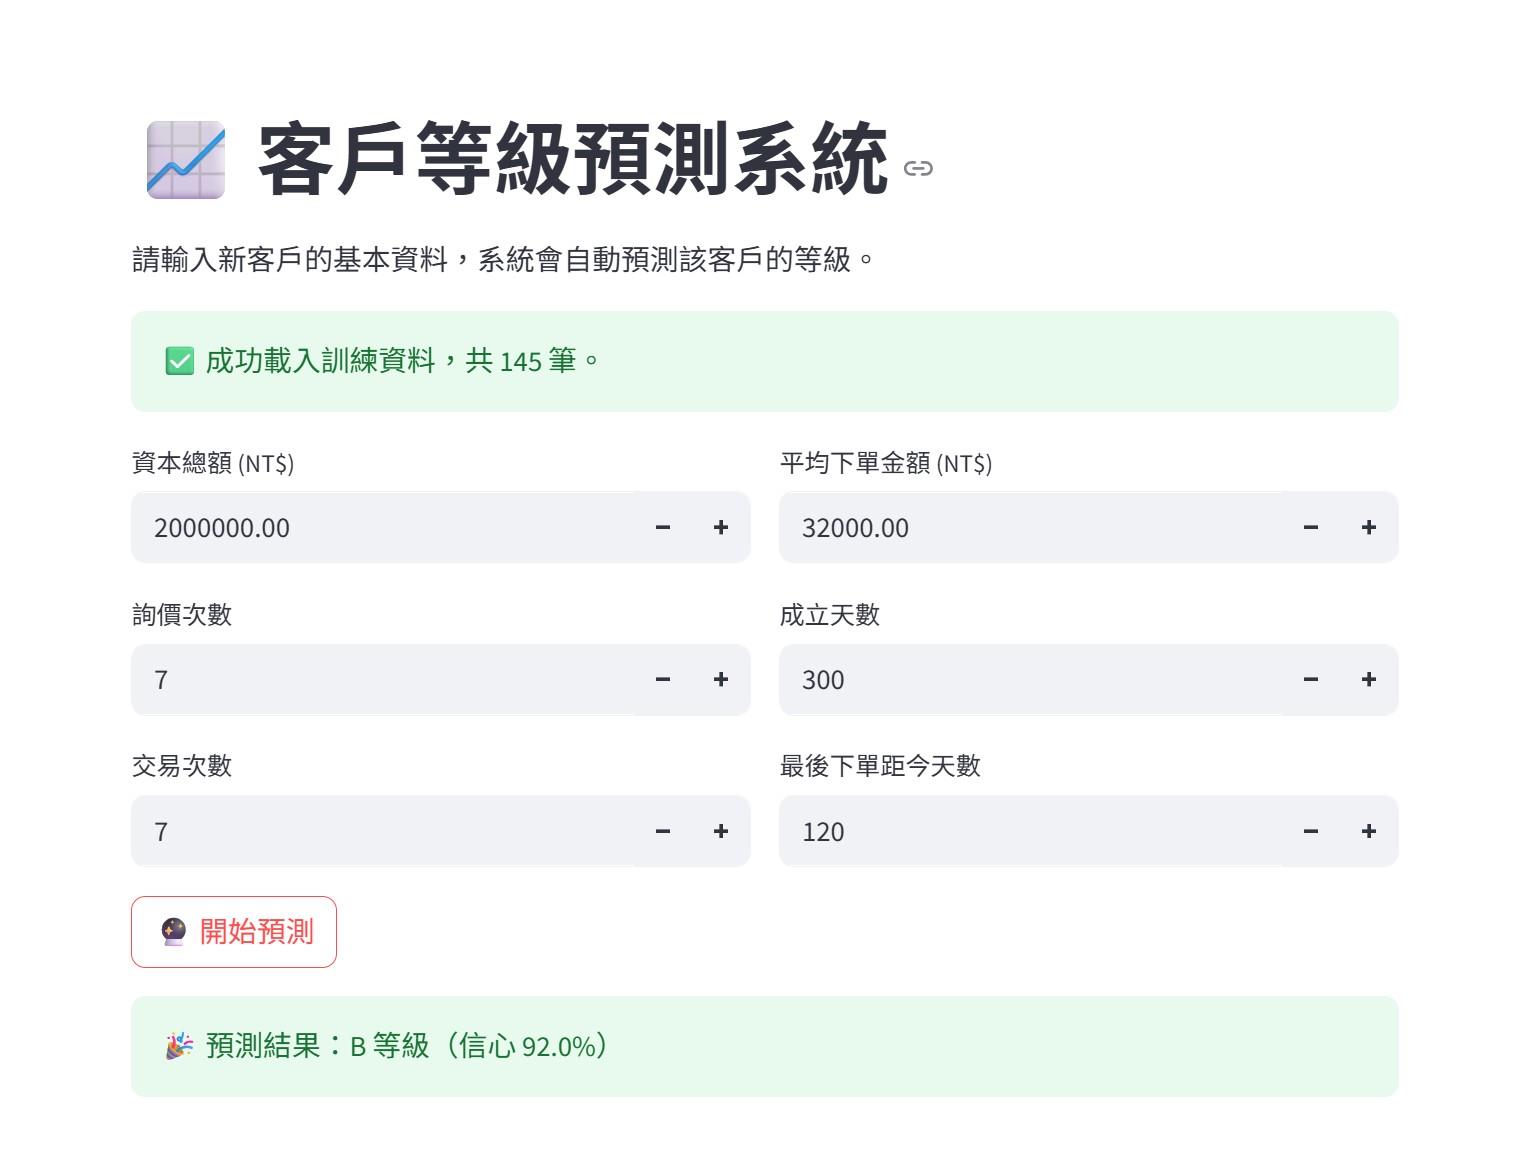The width and height of the screenshot is (1530, 1154).
Task: Click the anchor link icon beside the title
Action: [x=917, y=168]
